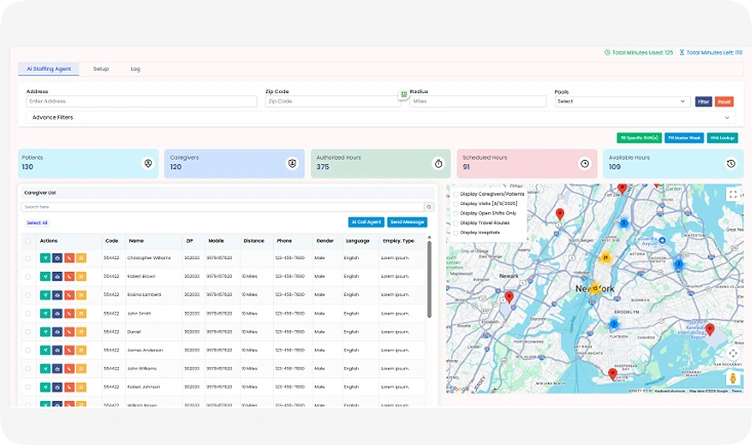Click the Available Hours history icon

[731, 164]
